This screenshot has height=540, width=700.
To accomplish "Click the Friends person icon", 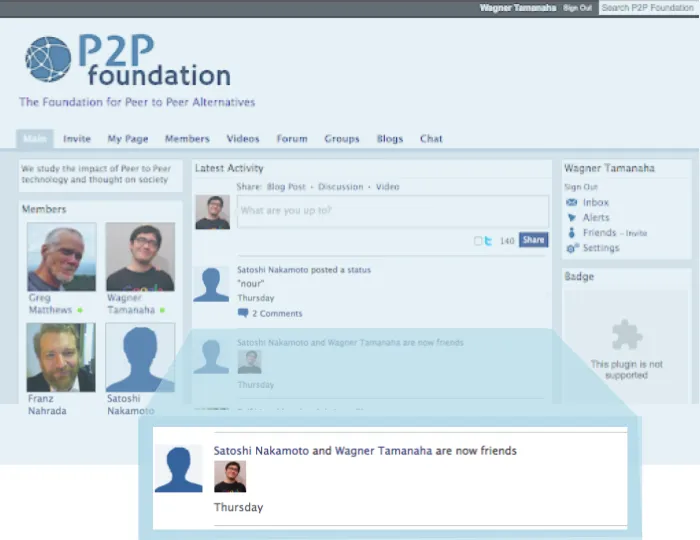I will point(571,233).
